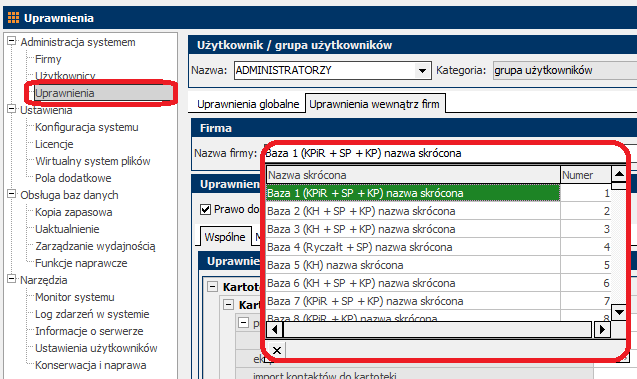The height and width of the screenshot is (379, 637).
Task: Open Kopia zapasowa tree item
Action: coord(74,212)
